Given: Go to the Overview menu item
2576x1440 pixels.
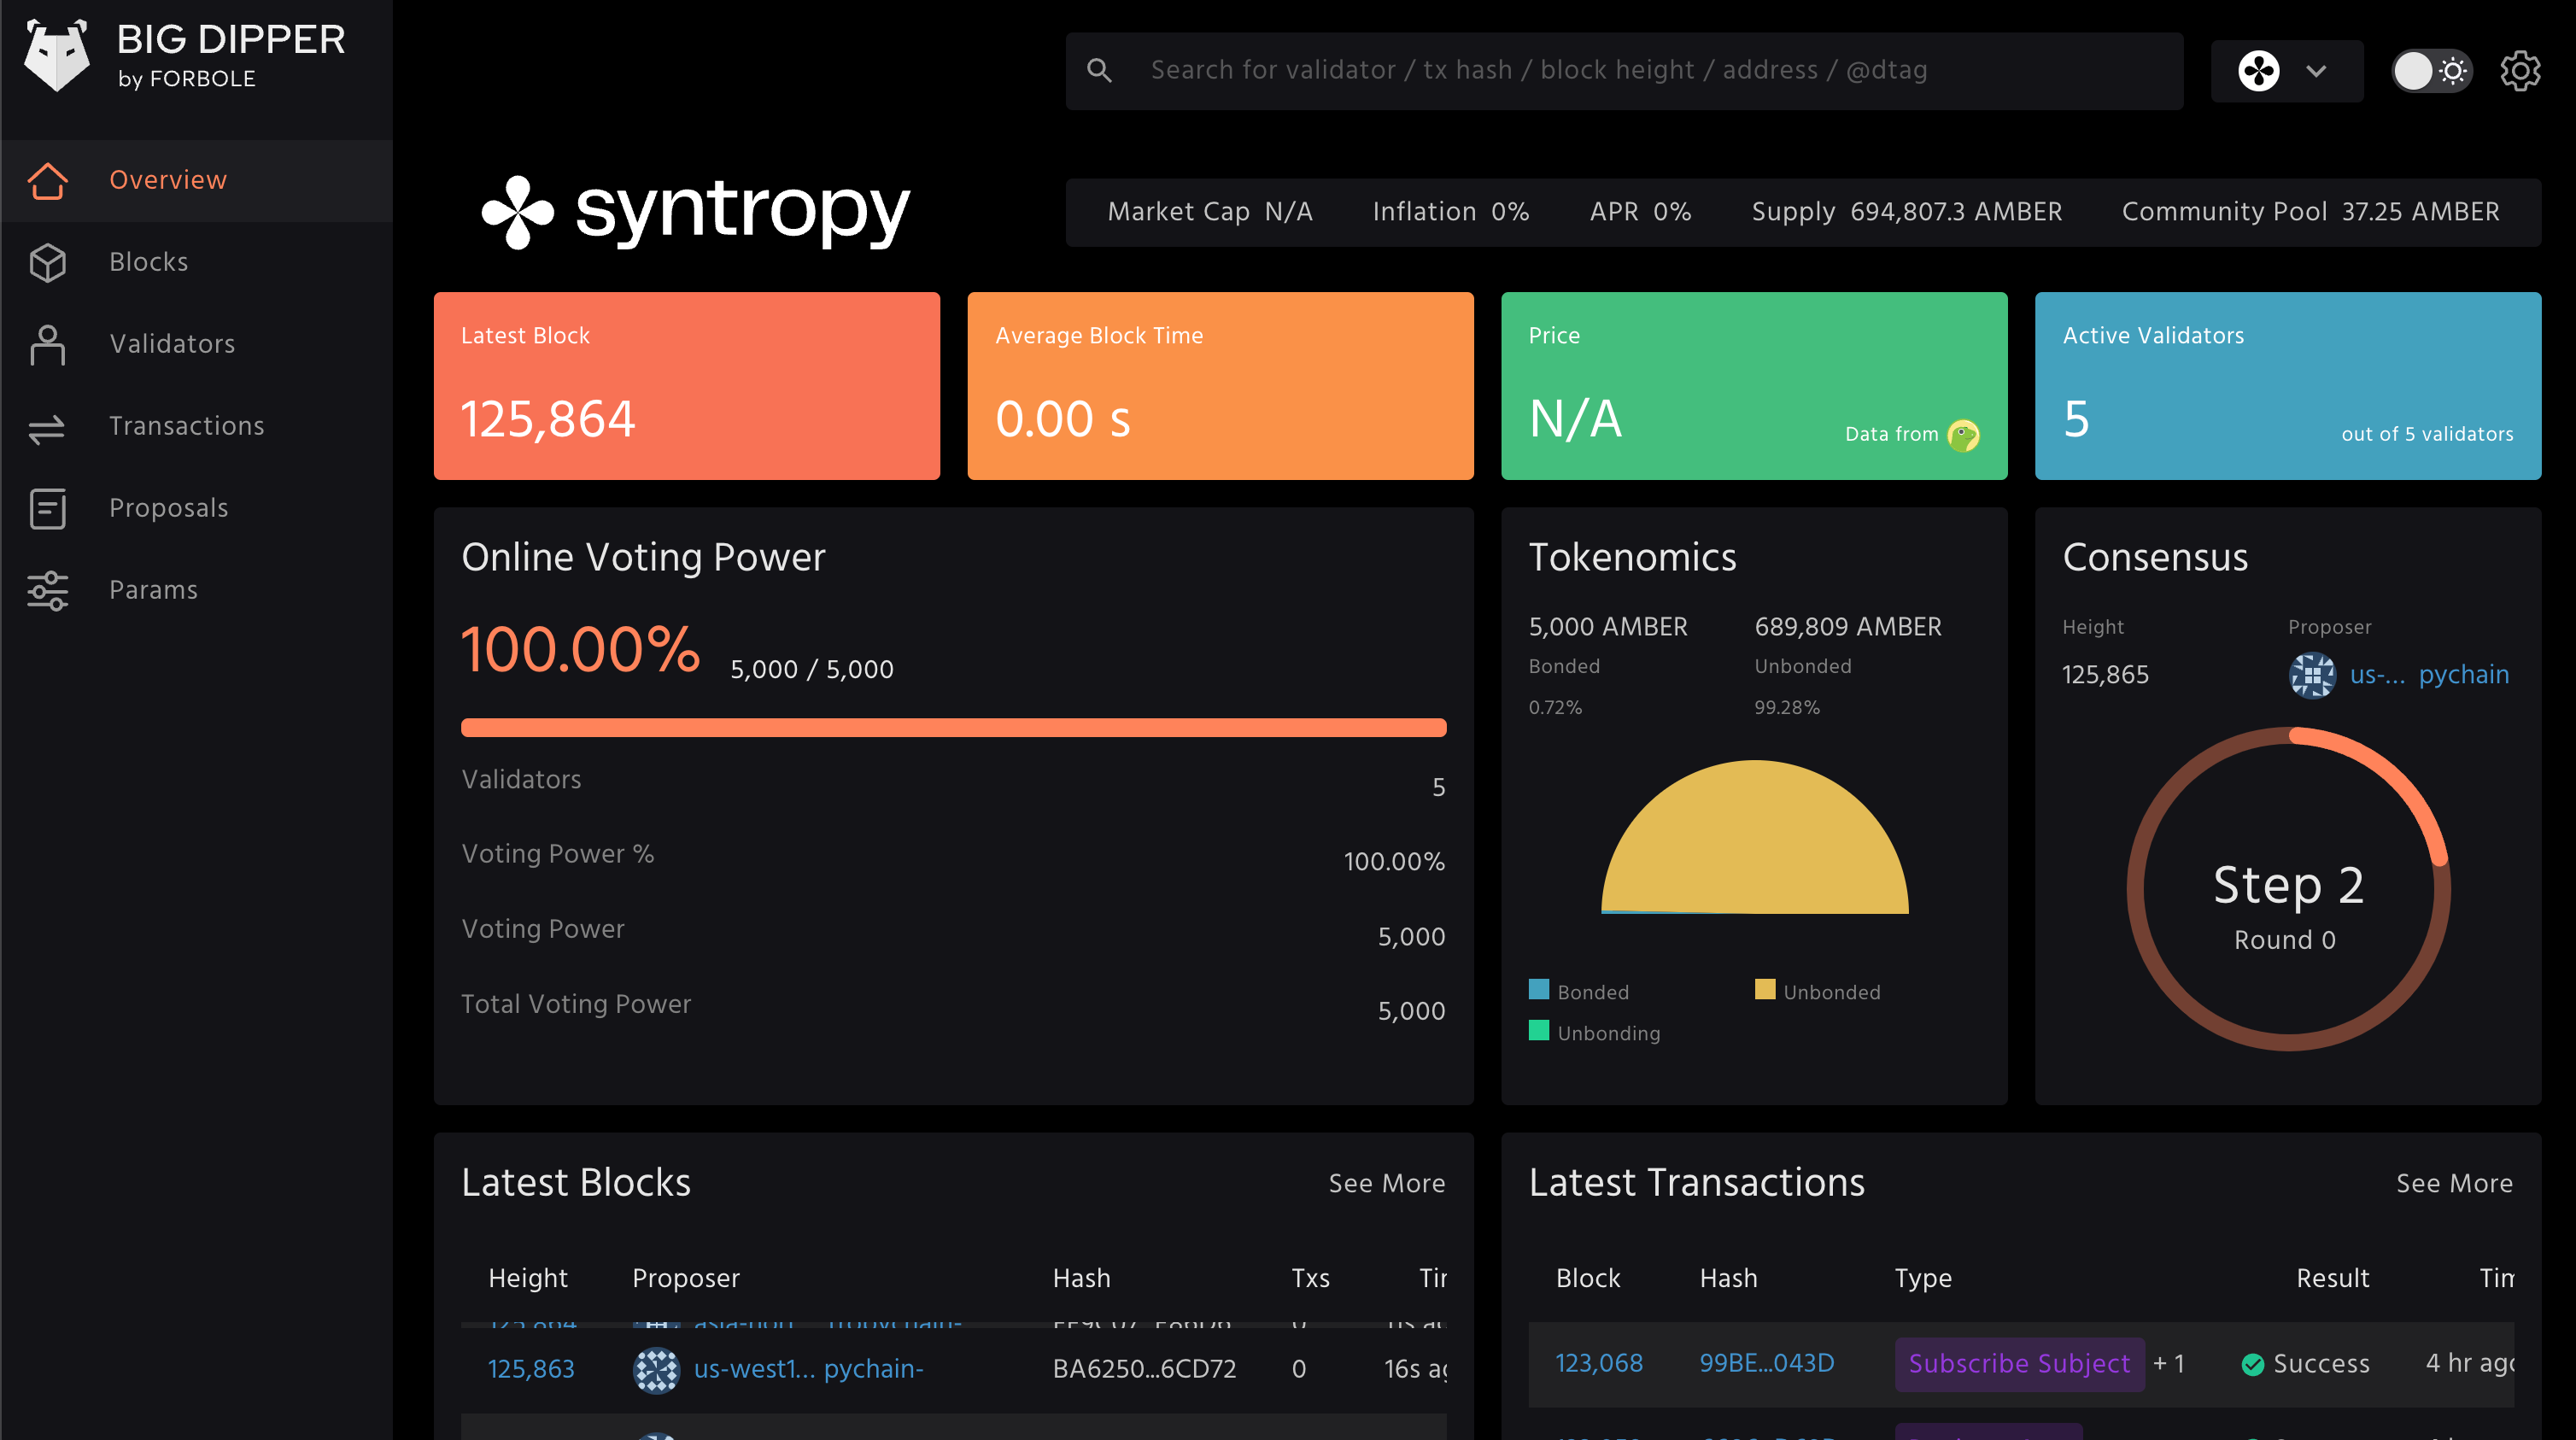Looking at the screenshot, I should [x=167, y=180].
